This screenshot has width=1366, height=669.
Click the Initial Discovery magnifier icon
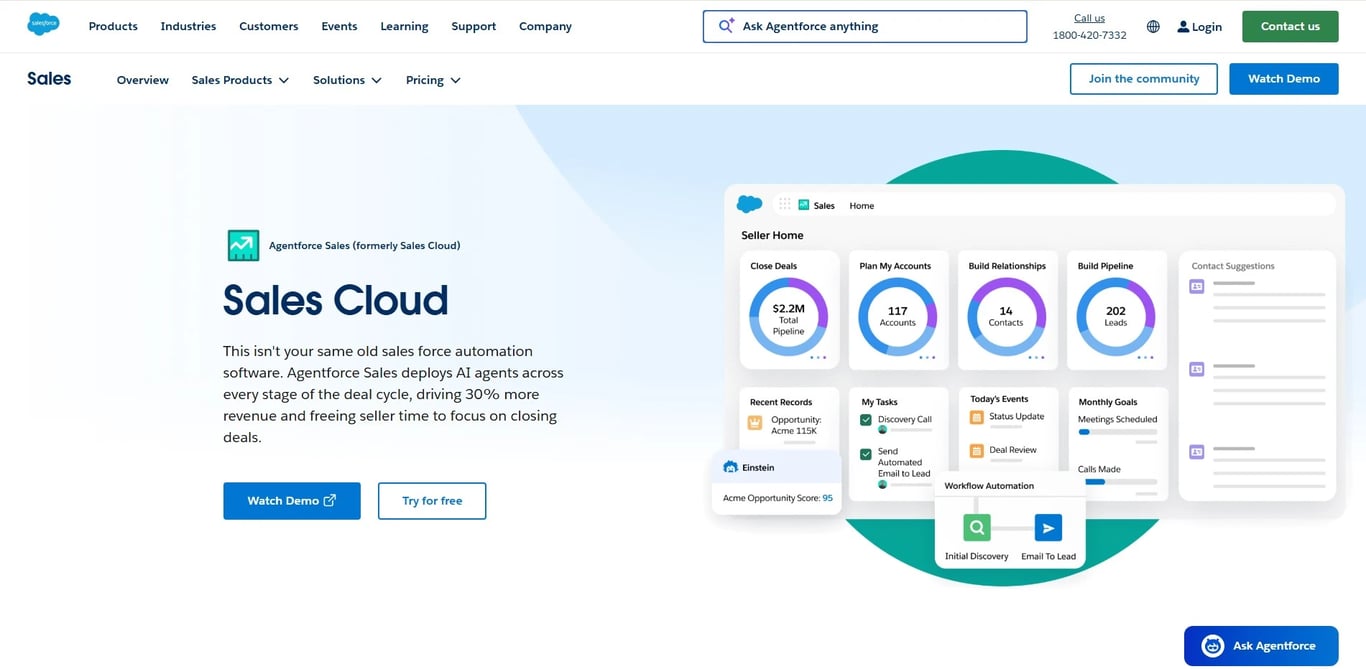point(977,528)
